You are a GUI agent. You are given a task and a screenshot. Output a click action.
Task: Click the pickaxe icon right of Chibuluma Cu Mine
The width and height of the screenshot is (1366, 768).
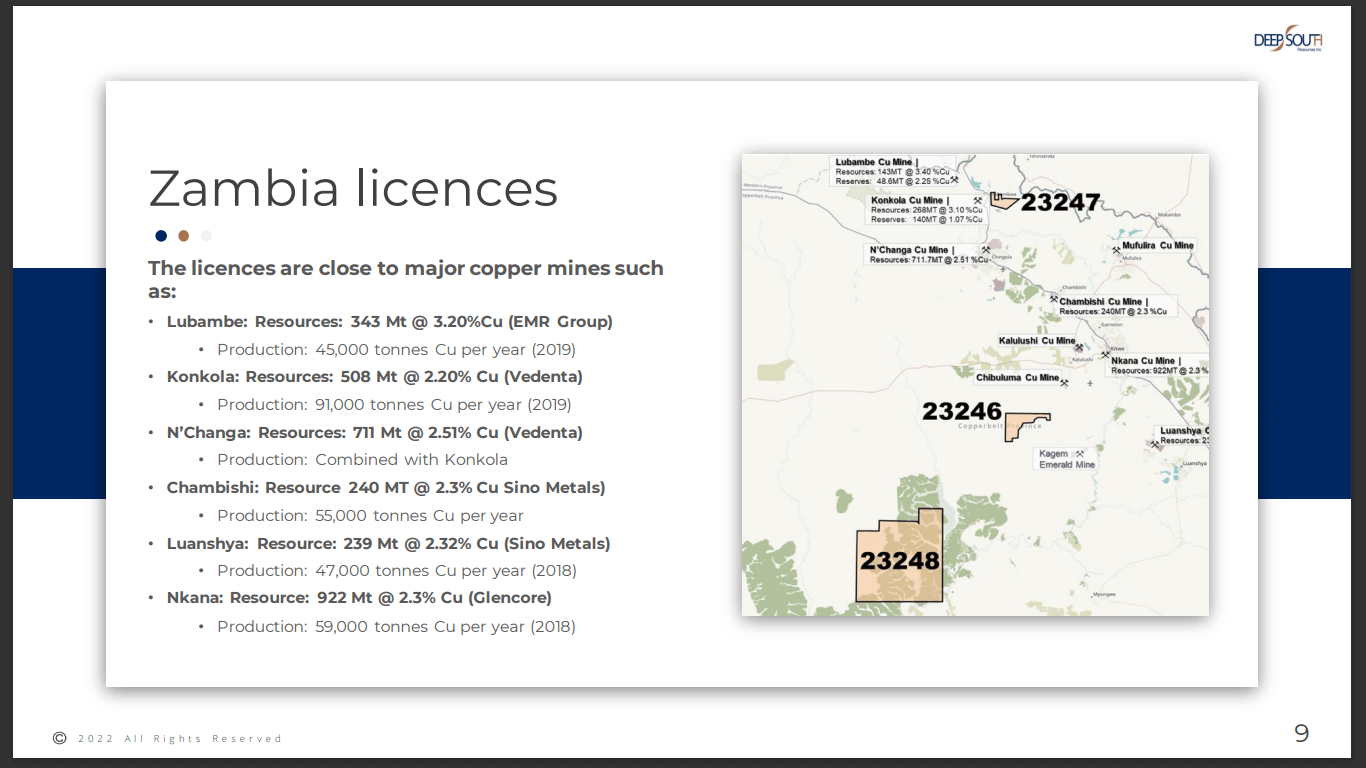(x=1064, y=382)
